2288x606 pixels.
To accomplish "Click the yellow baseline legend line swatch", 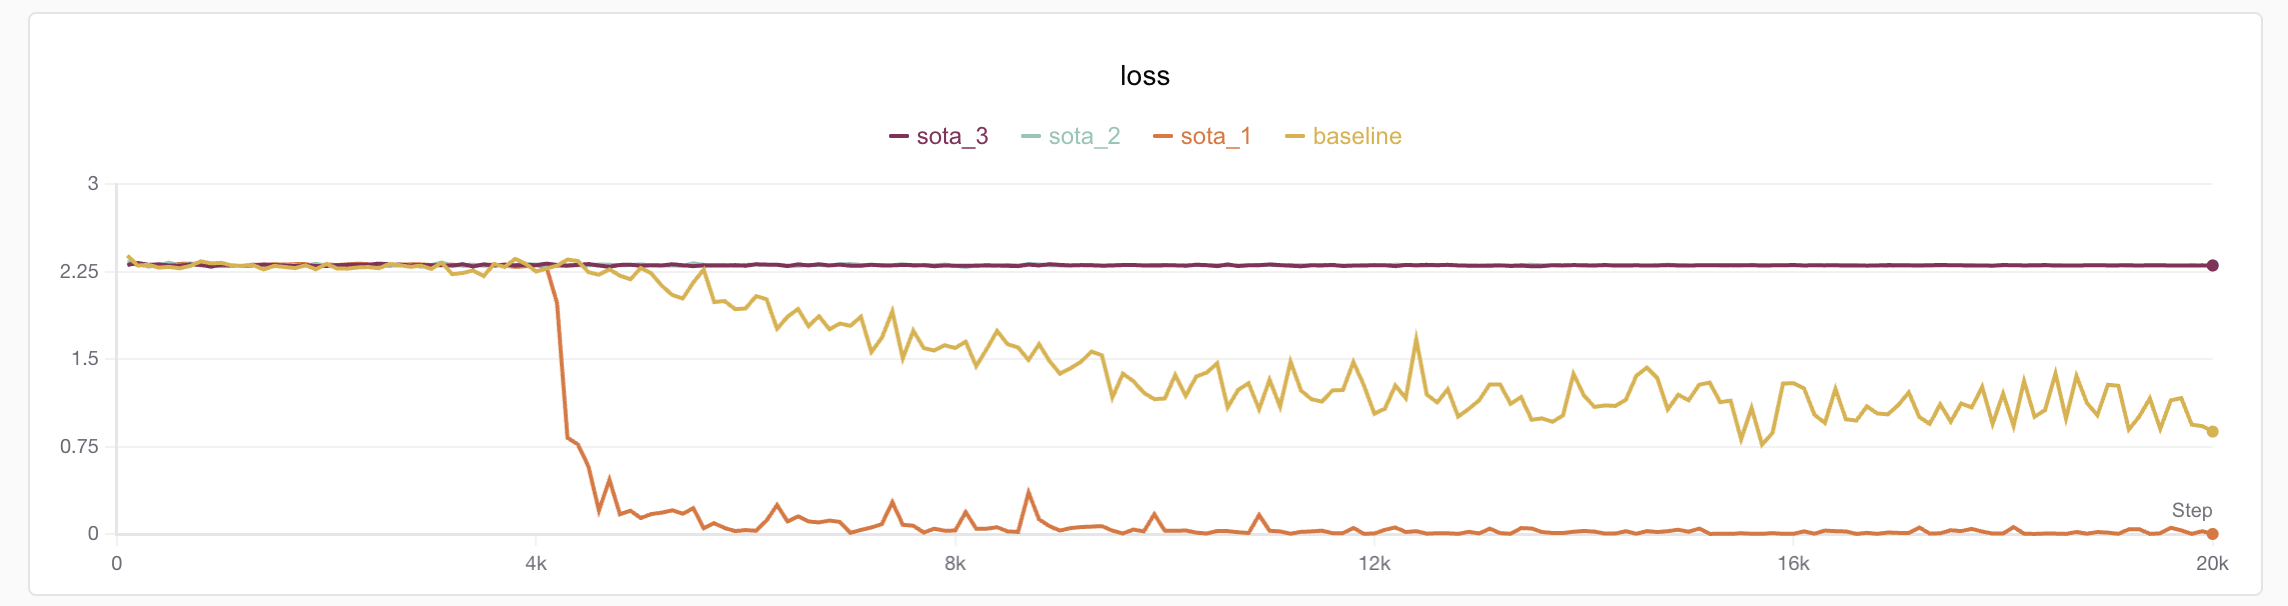I will pos(1294,136).
